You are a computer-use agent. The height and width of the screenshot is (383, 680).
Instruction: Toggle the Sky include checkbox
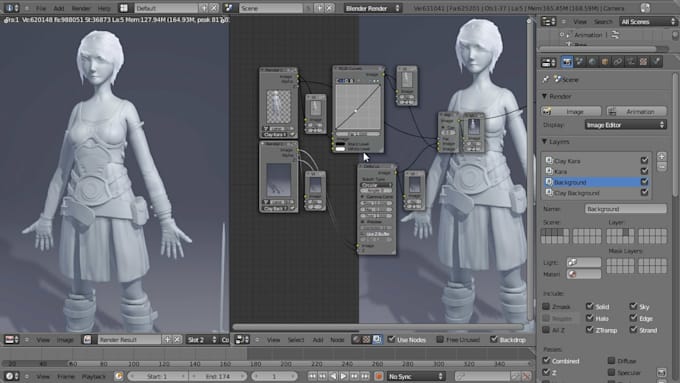tap(633, 306)
